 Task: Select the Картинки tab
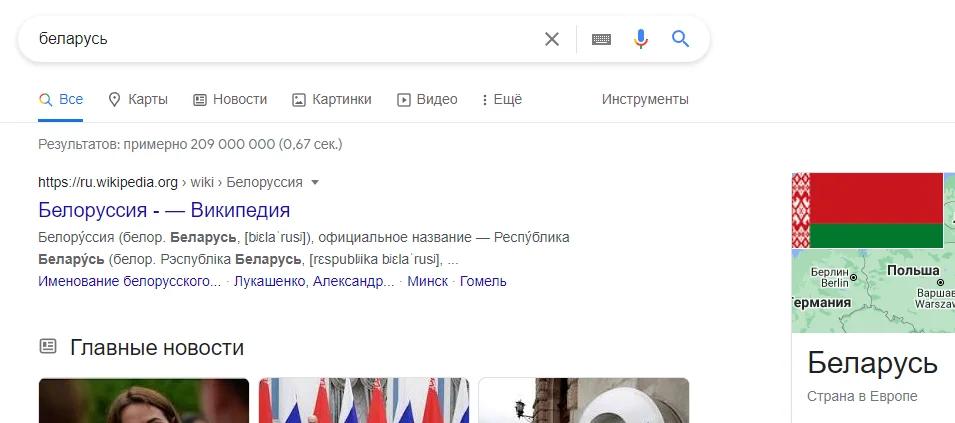331,99
